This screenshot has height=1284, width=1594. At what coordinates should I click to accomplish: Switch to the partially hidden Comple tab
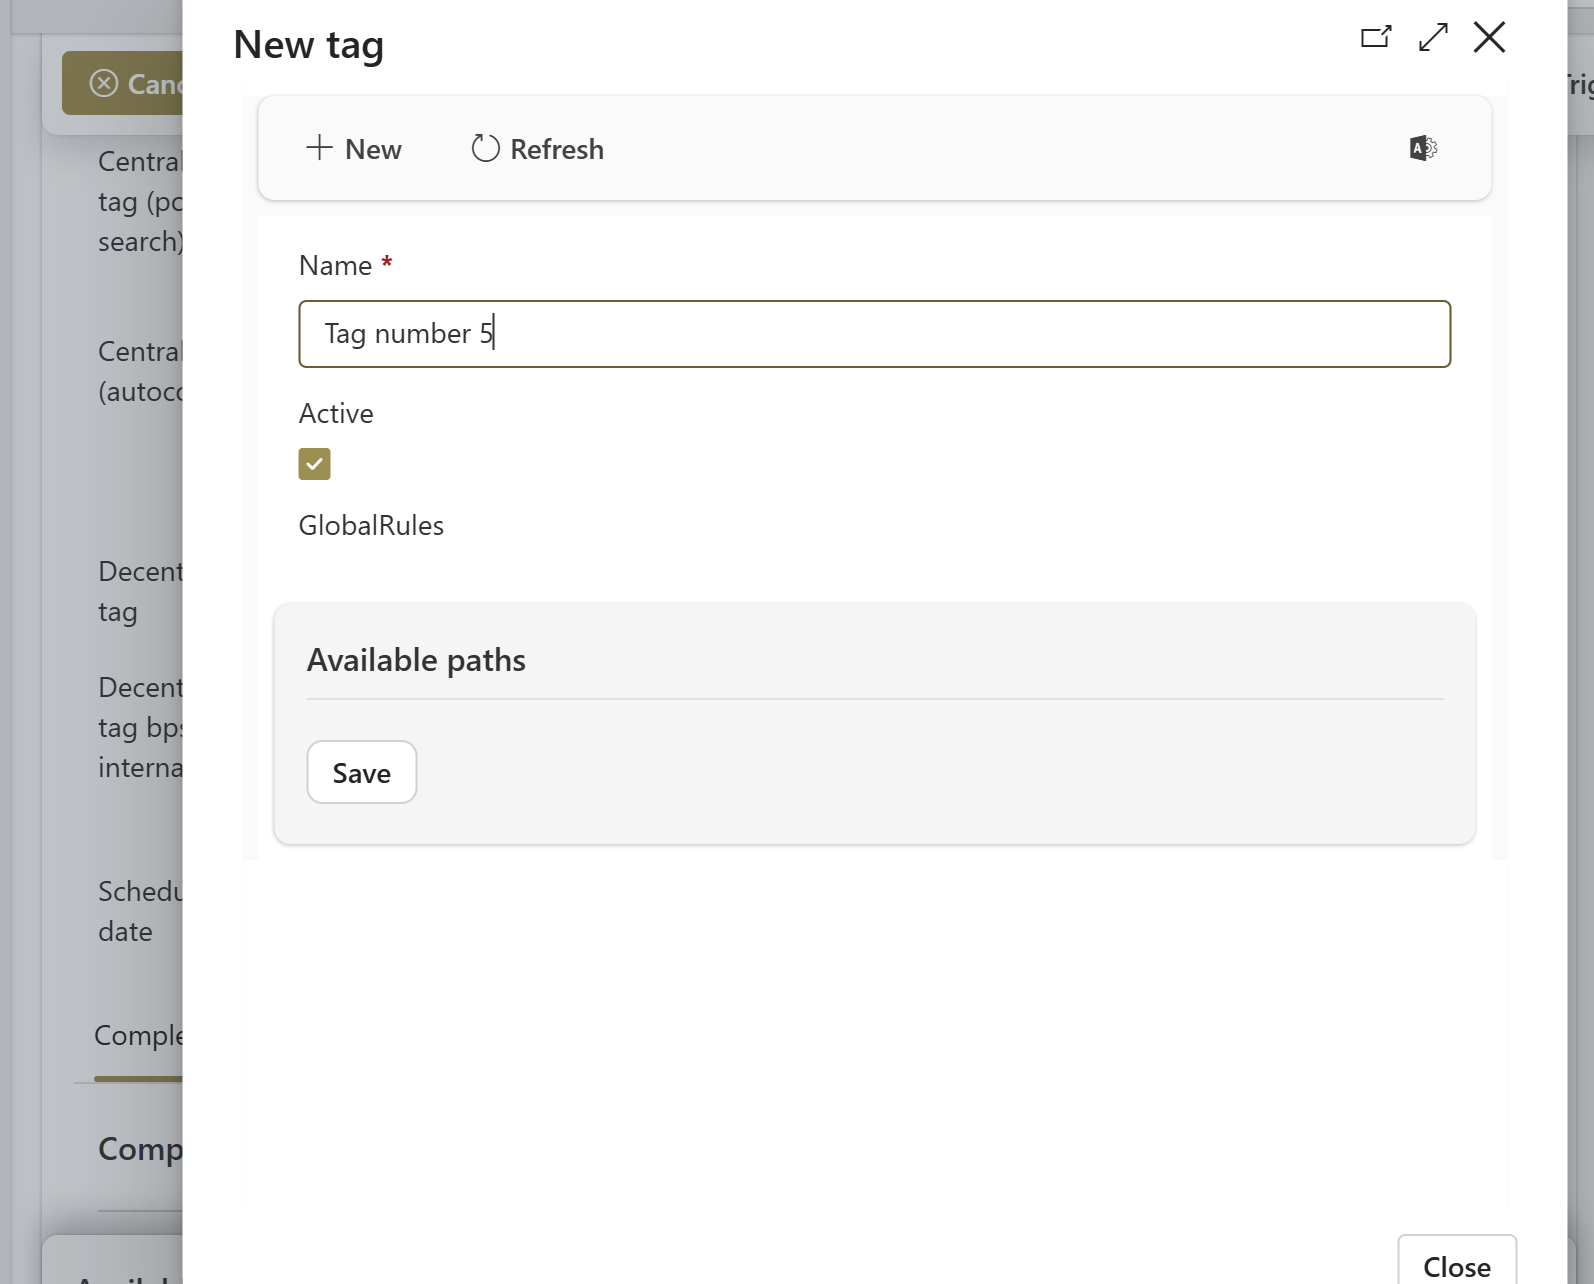[138, 1036]
